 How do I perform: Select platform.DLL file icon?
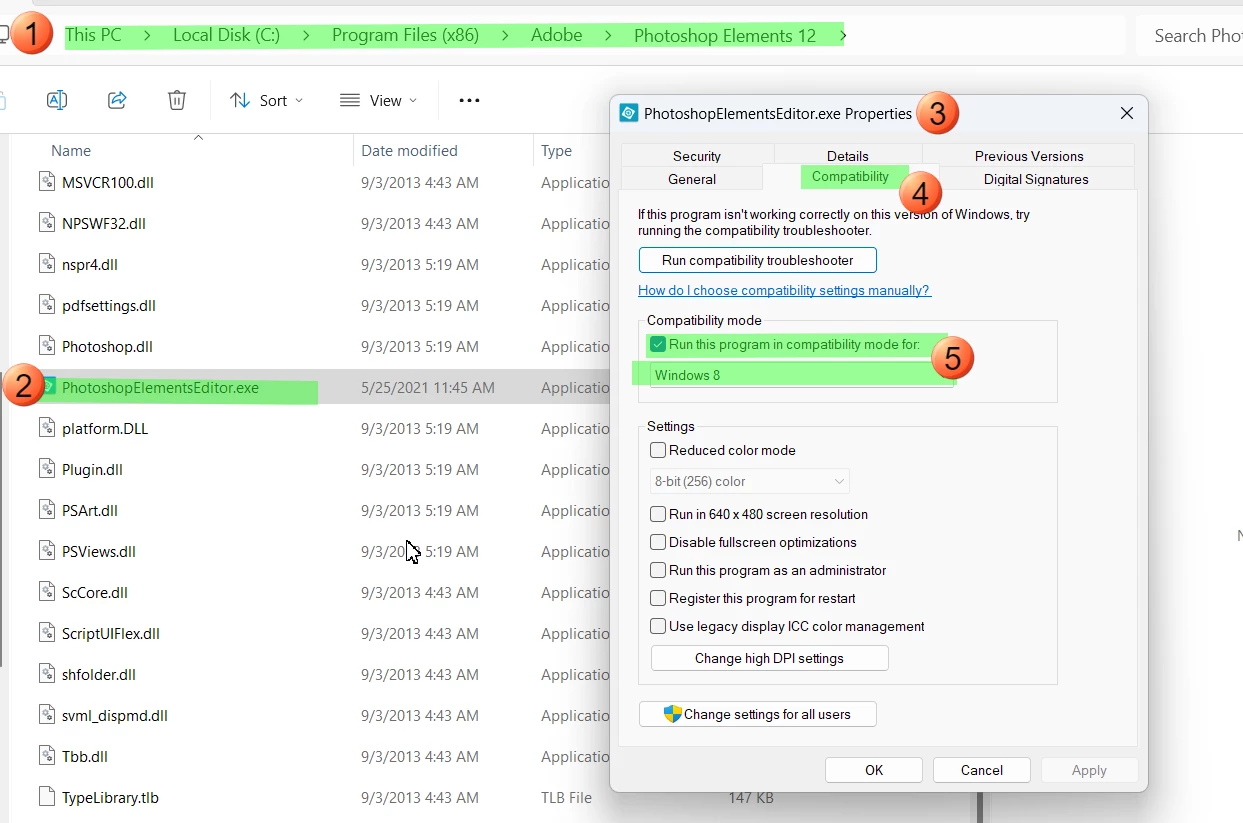(47, 428)
